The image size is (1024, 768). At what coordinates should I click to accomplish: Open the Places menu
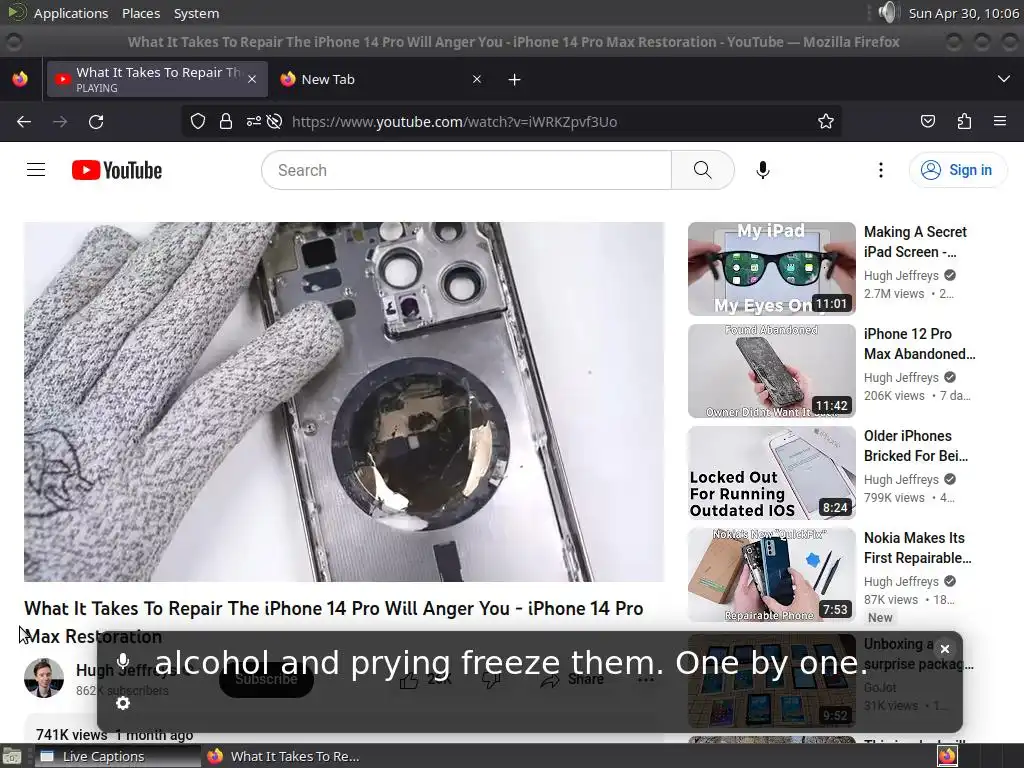(x=141, y=13)
